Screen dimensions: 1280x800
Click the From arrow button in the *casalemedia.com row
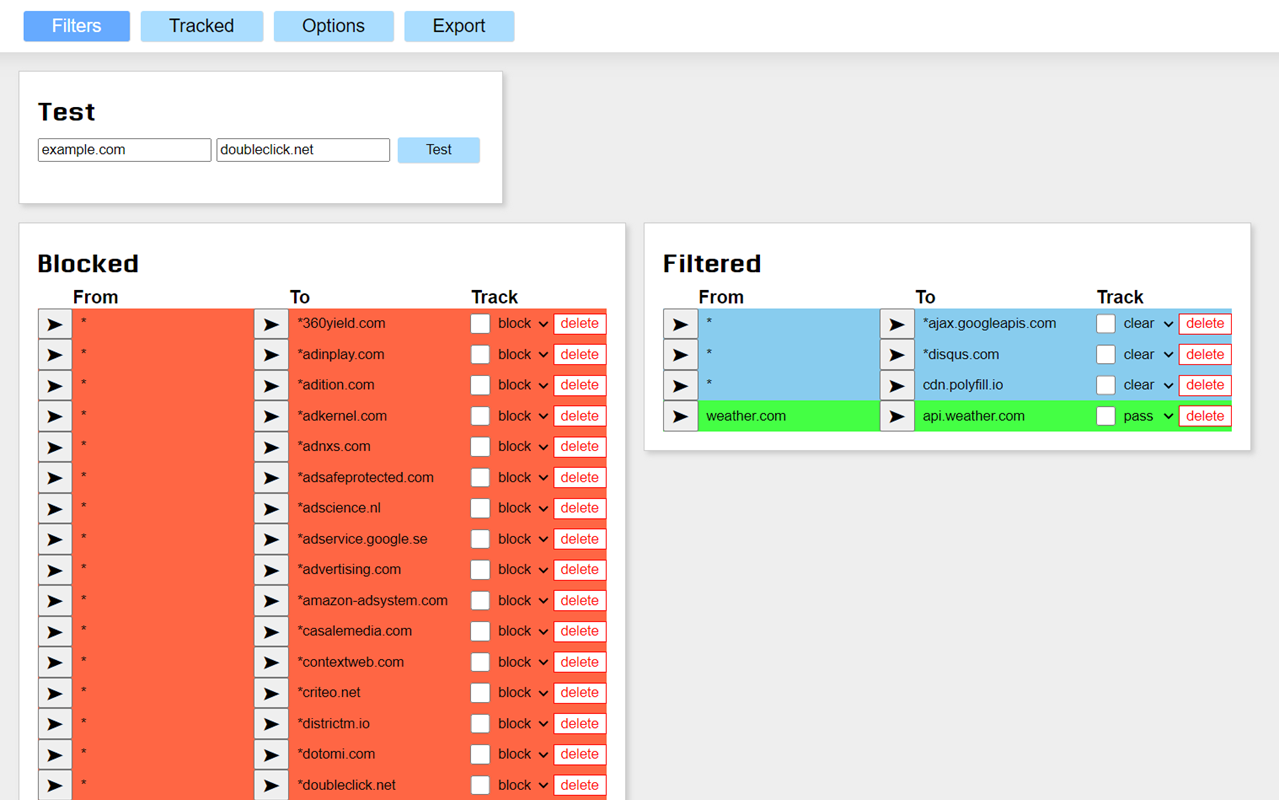point(55,631)
